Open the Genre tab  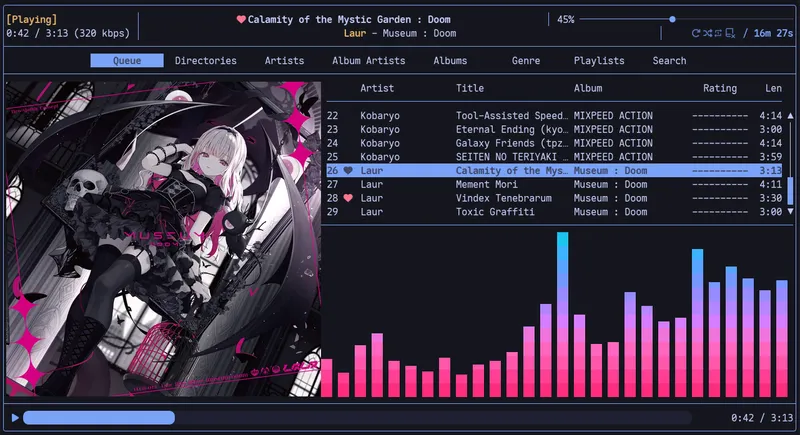click(x=526, y=61)
